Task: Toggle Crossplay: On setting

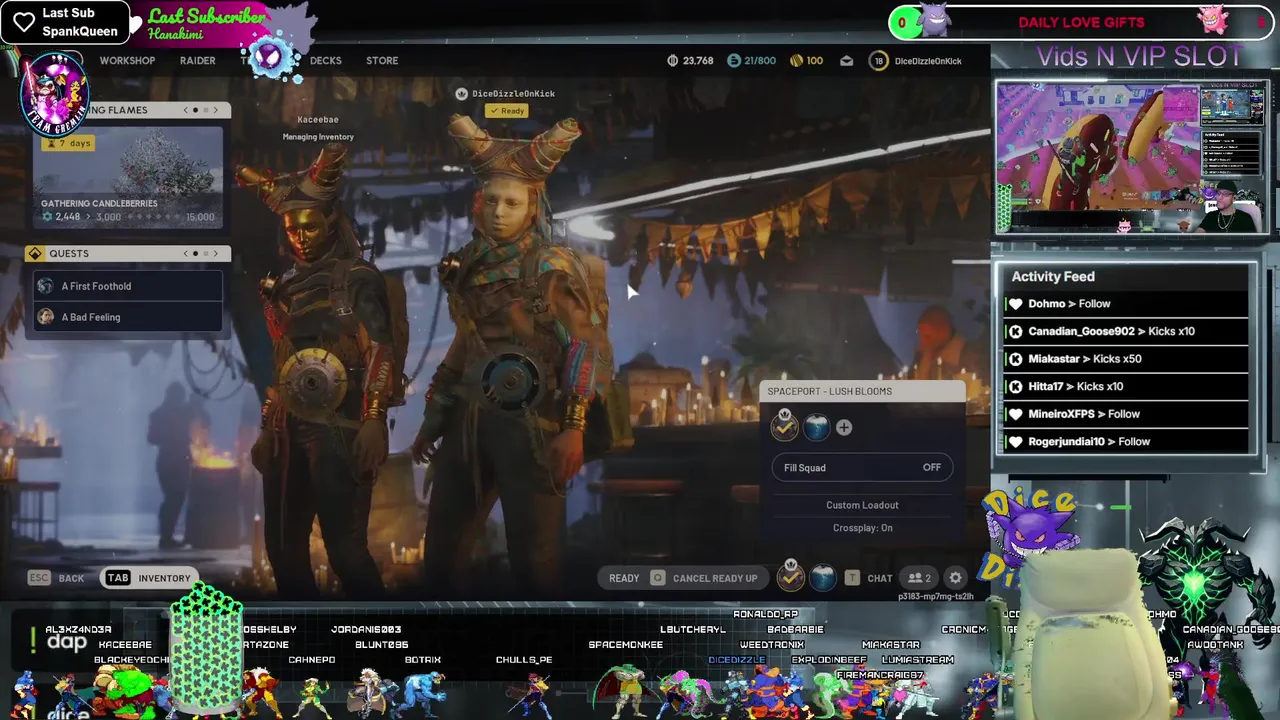Action: coord(862,528)
